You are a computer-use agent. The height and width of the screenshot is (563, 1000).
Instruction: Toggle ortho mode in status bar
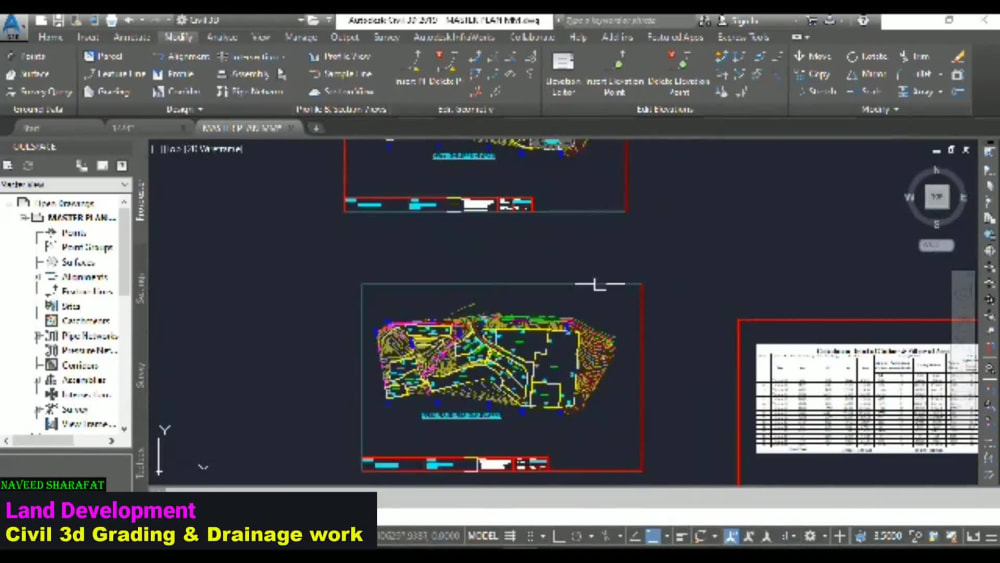(558, 536)
